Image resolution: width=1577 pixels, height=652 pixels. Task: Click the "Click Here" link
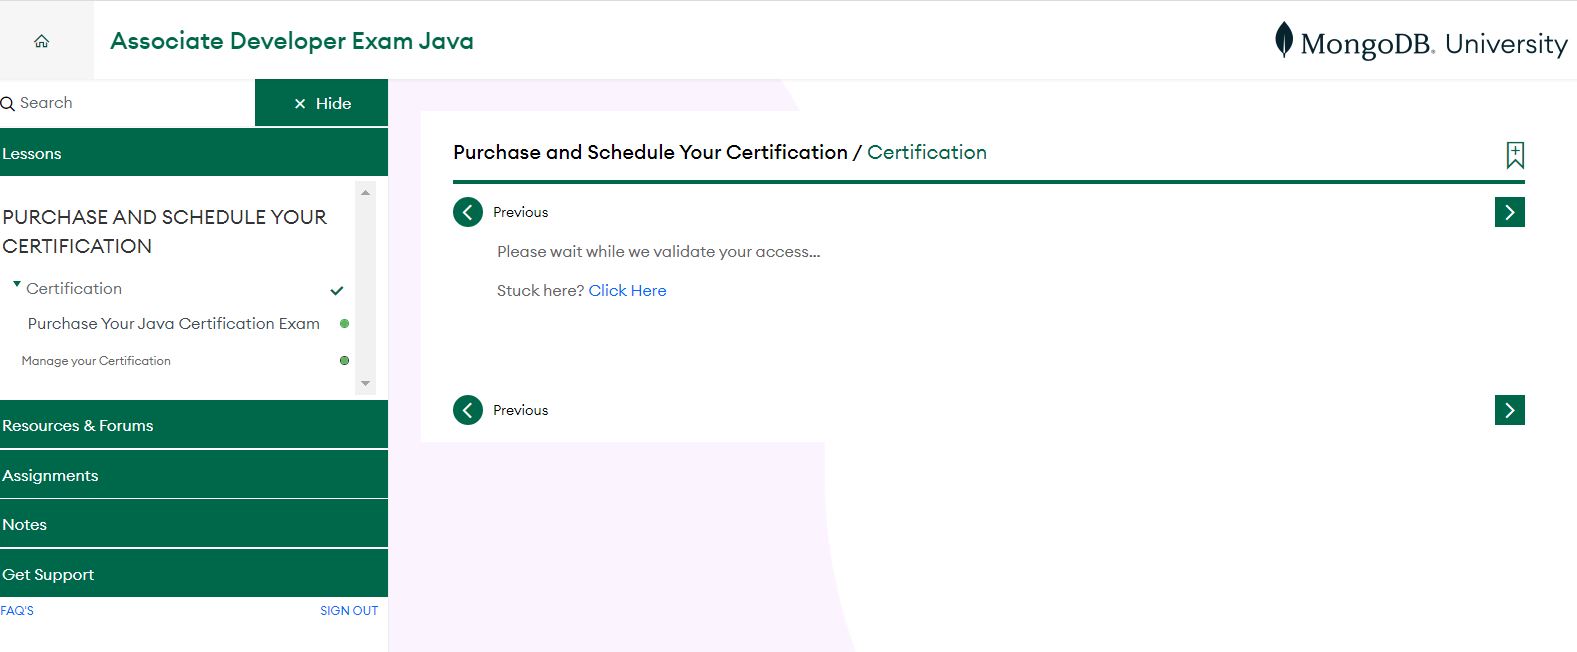(x=627, y=291)
